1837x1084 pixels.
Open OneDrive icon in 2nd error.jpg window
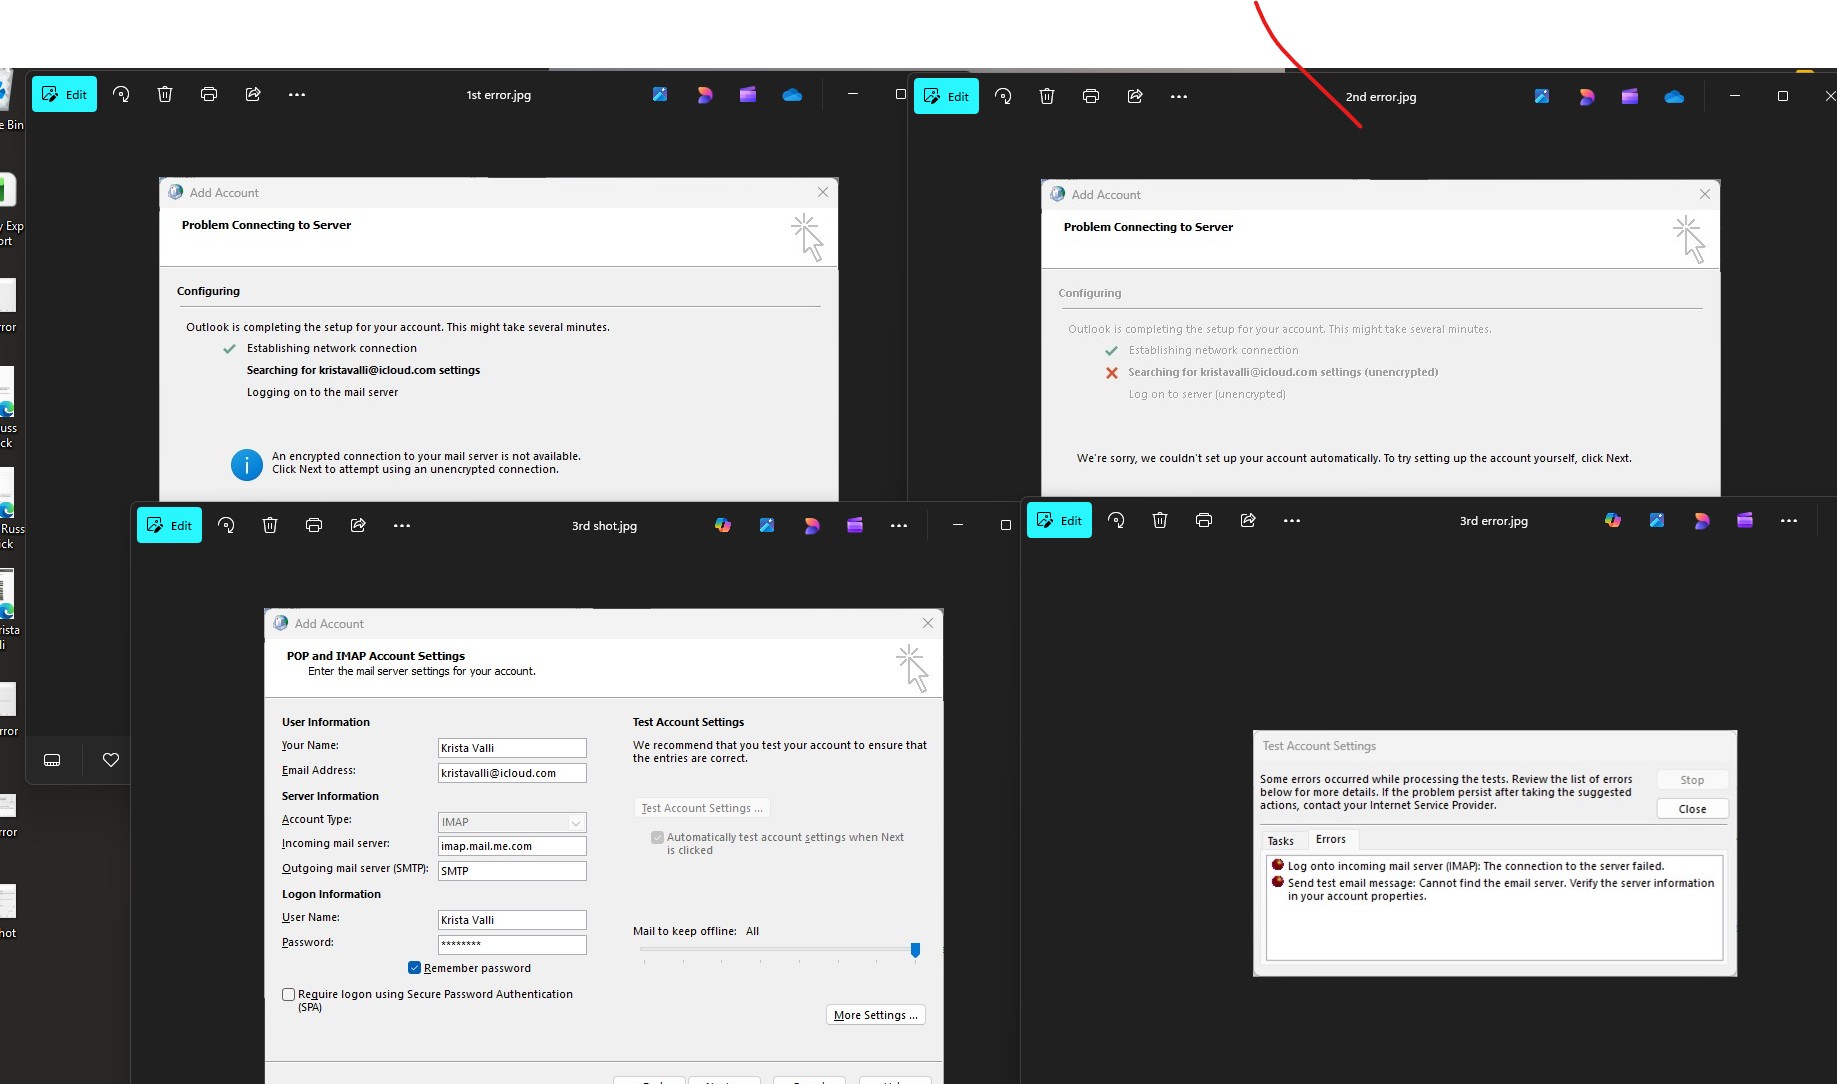[1674, 96]
